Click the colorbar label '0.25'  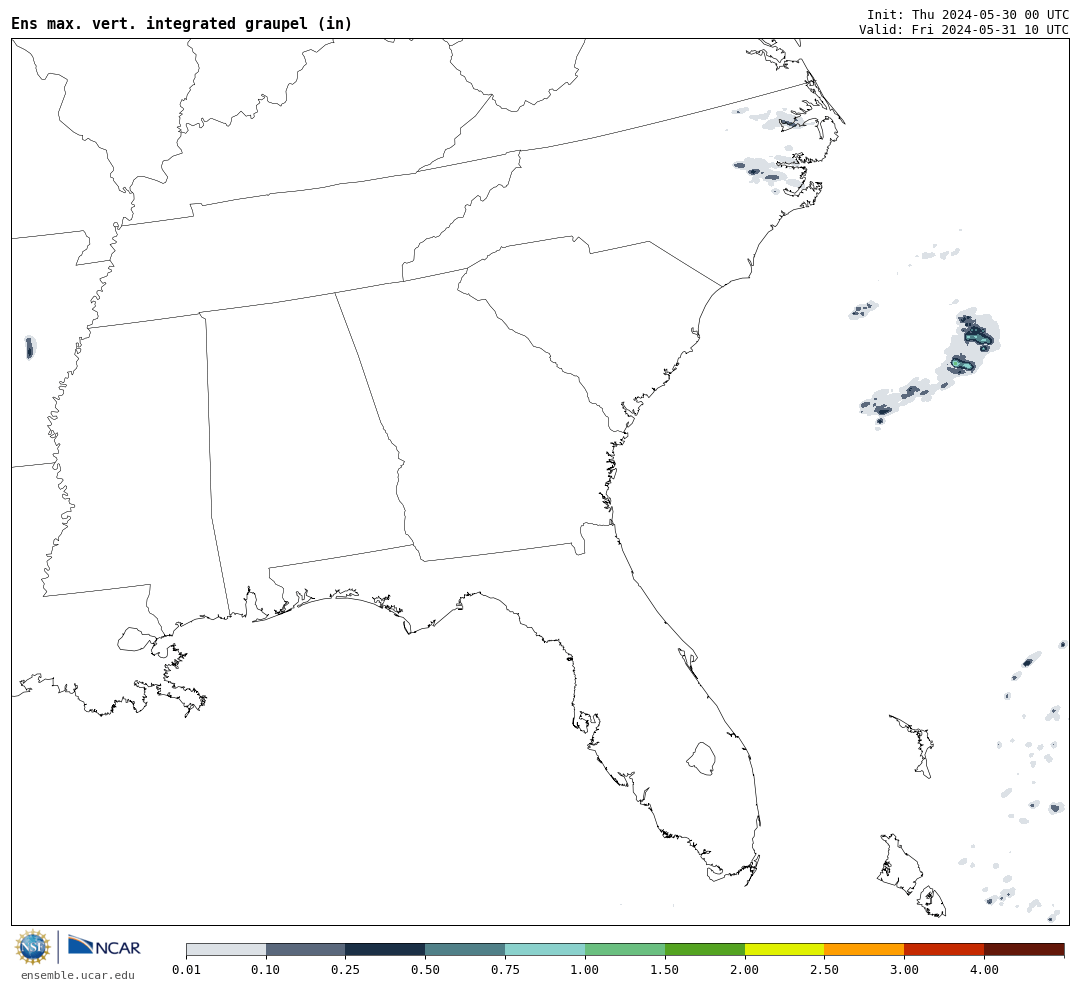[346, 969]
